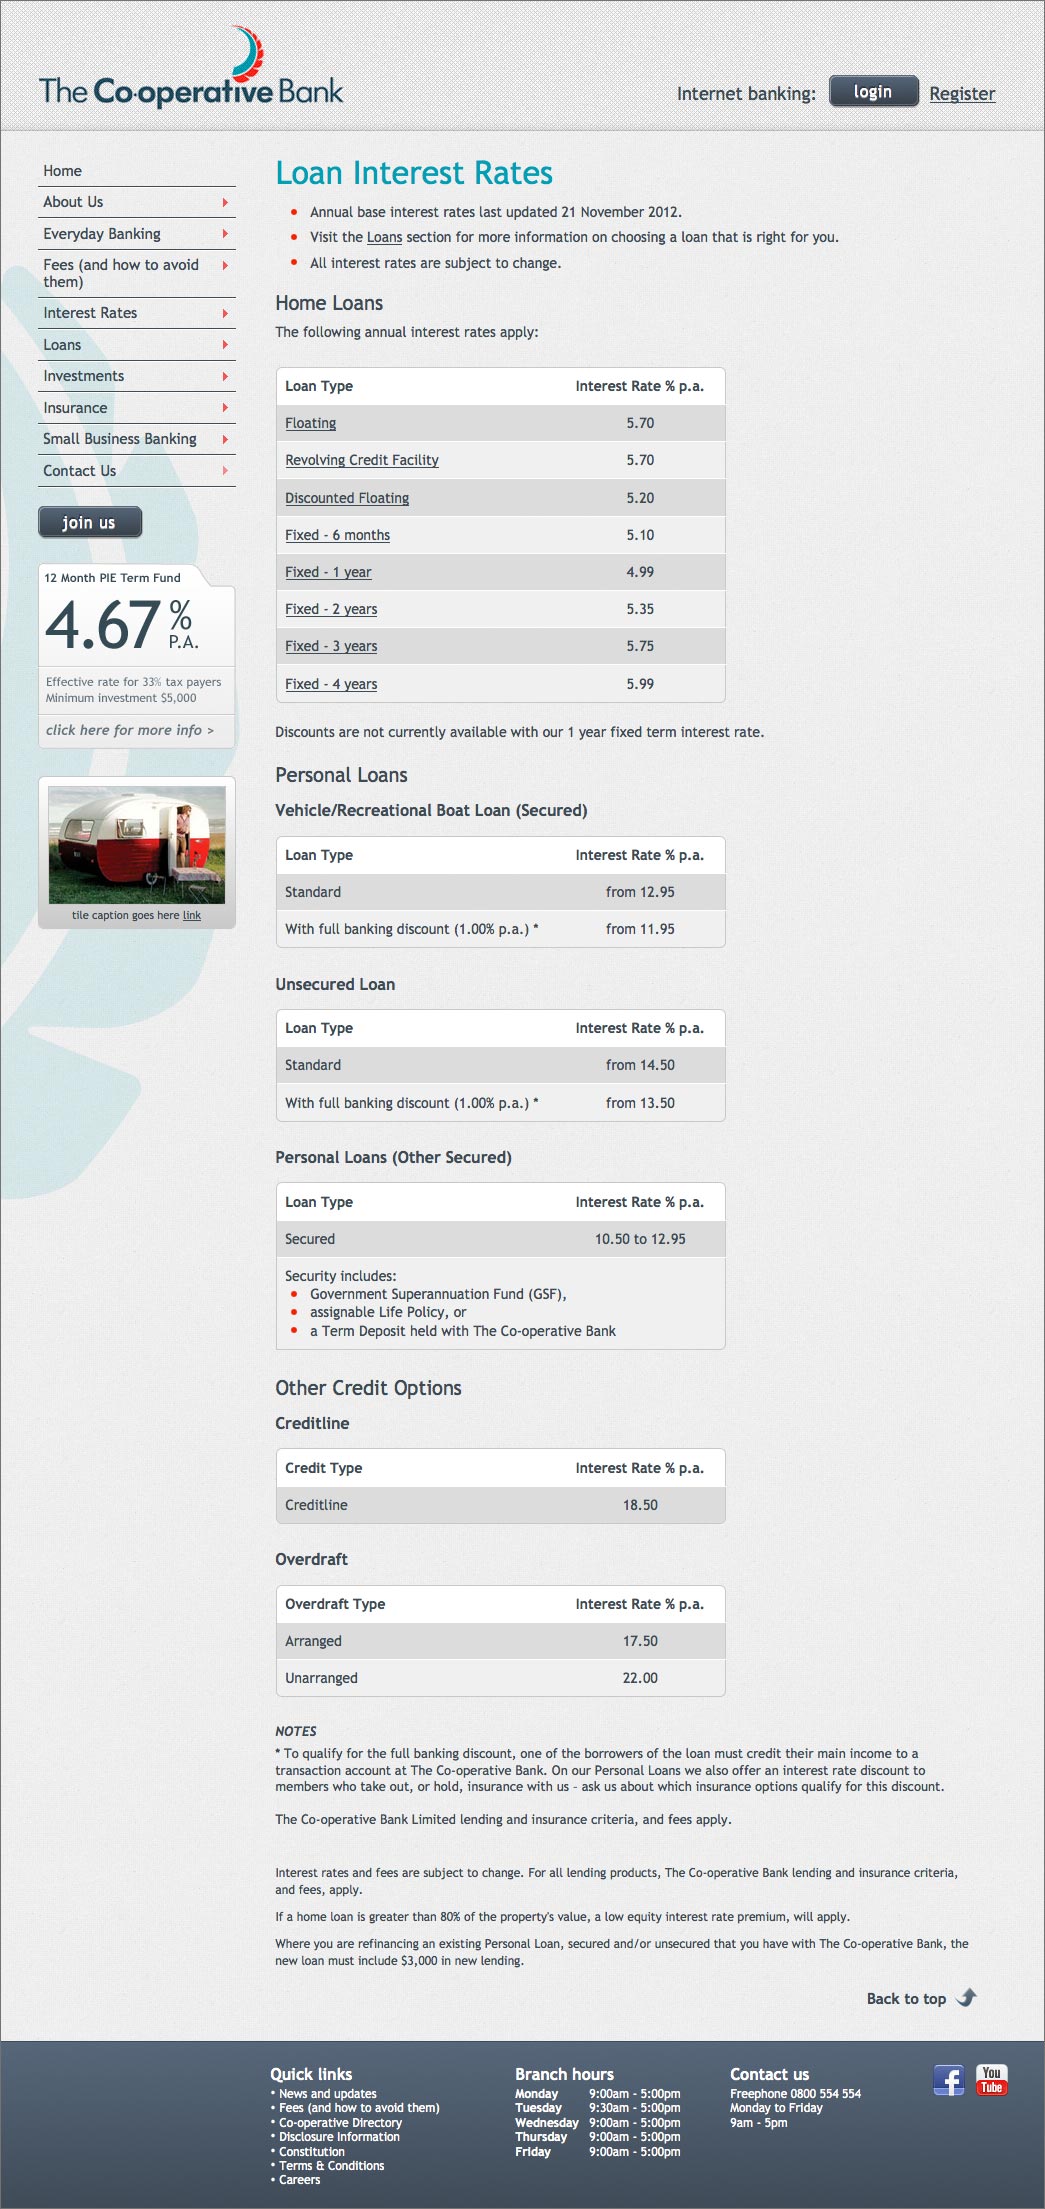Open Contact Us sidebar item
The image size is (1045, 2209).
pos(80,471)
